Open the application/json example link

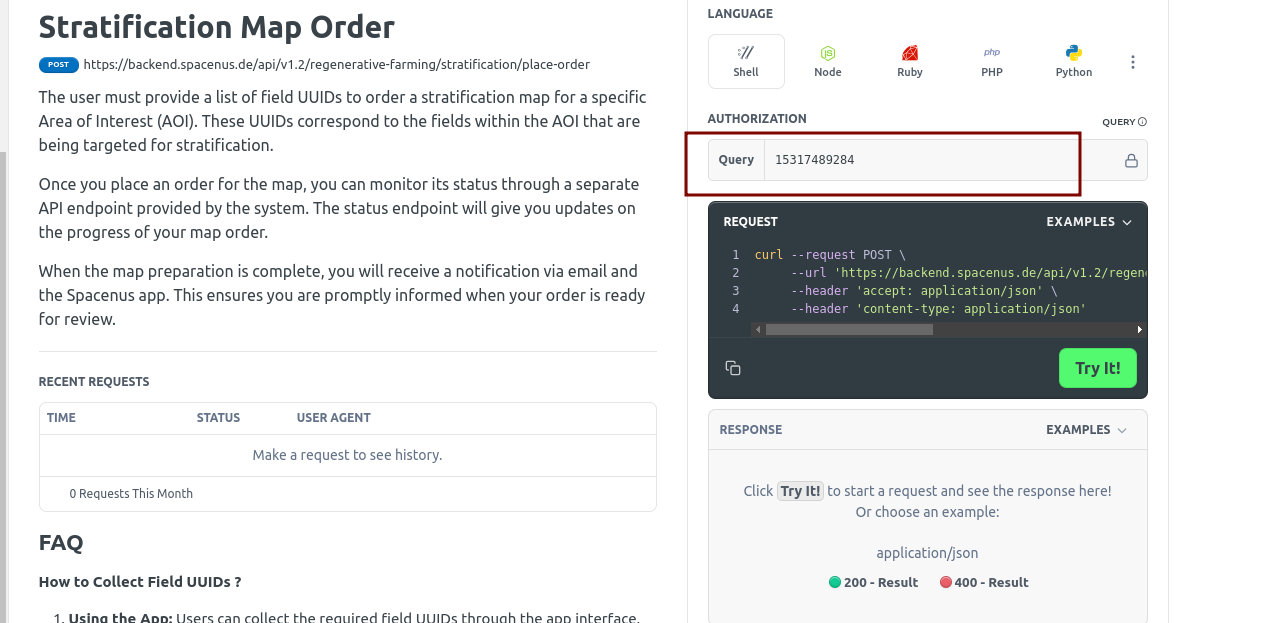(927, 552)
